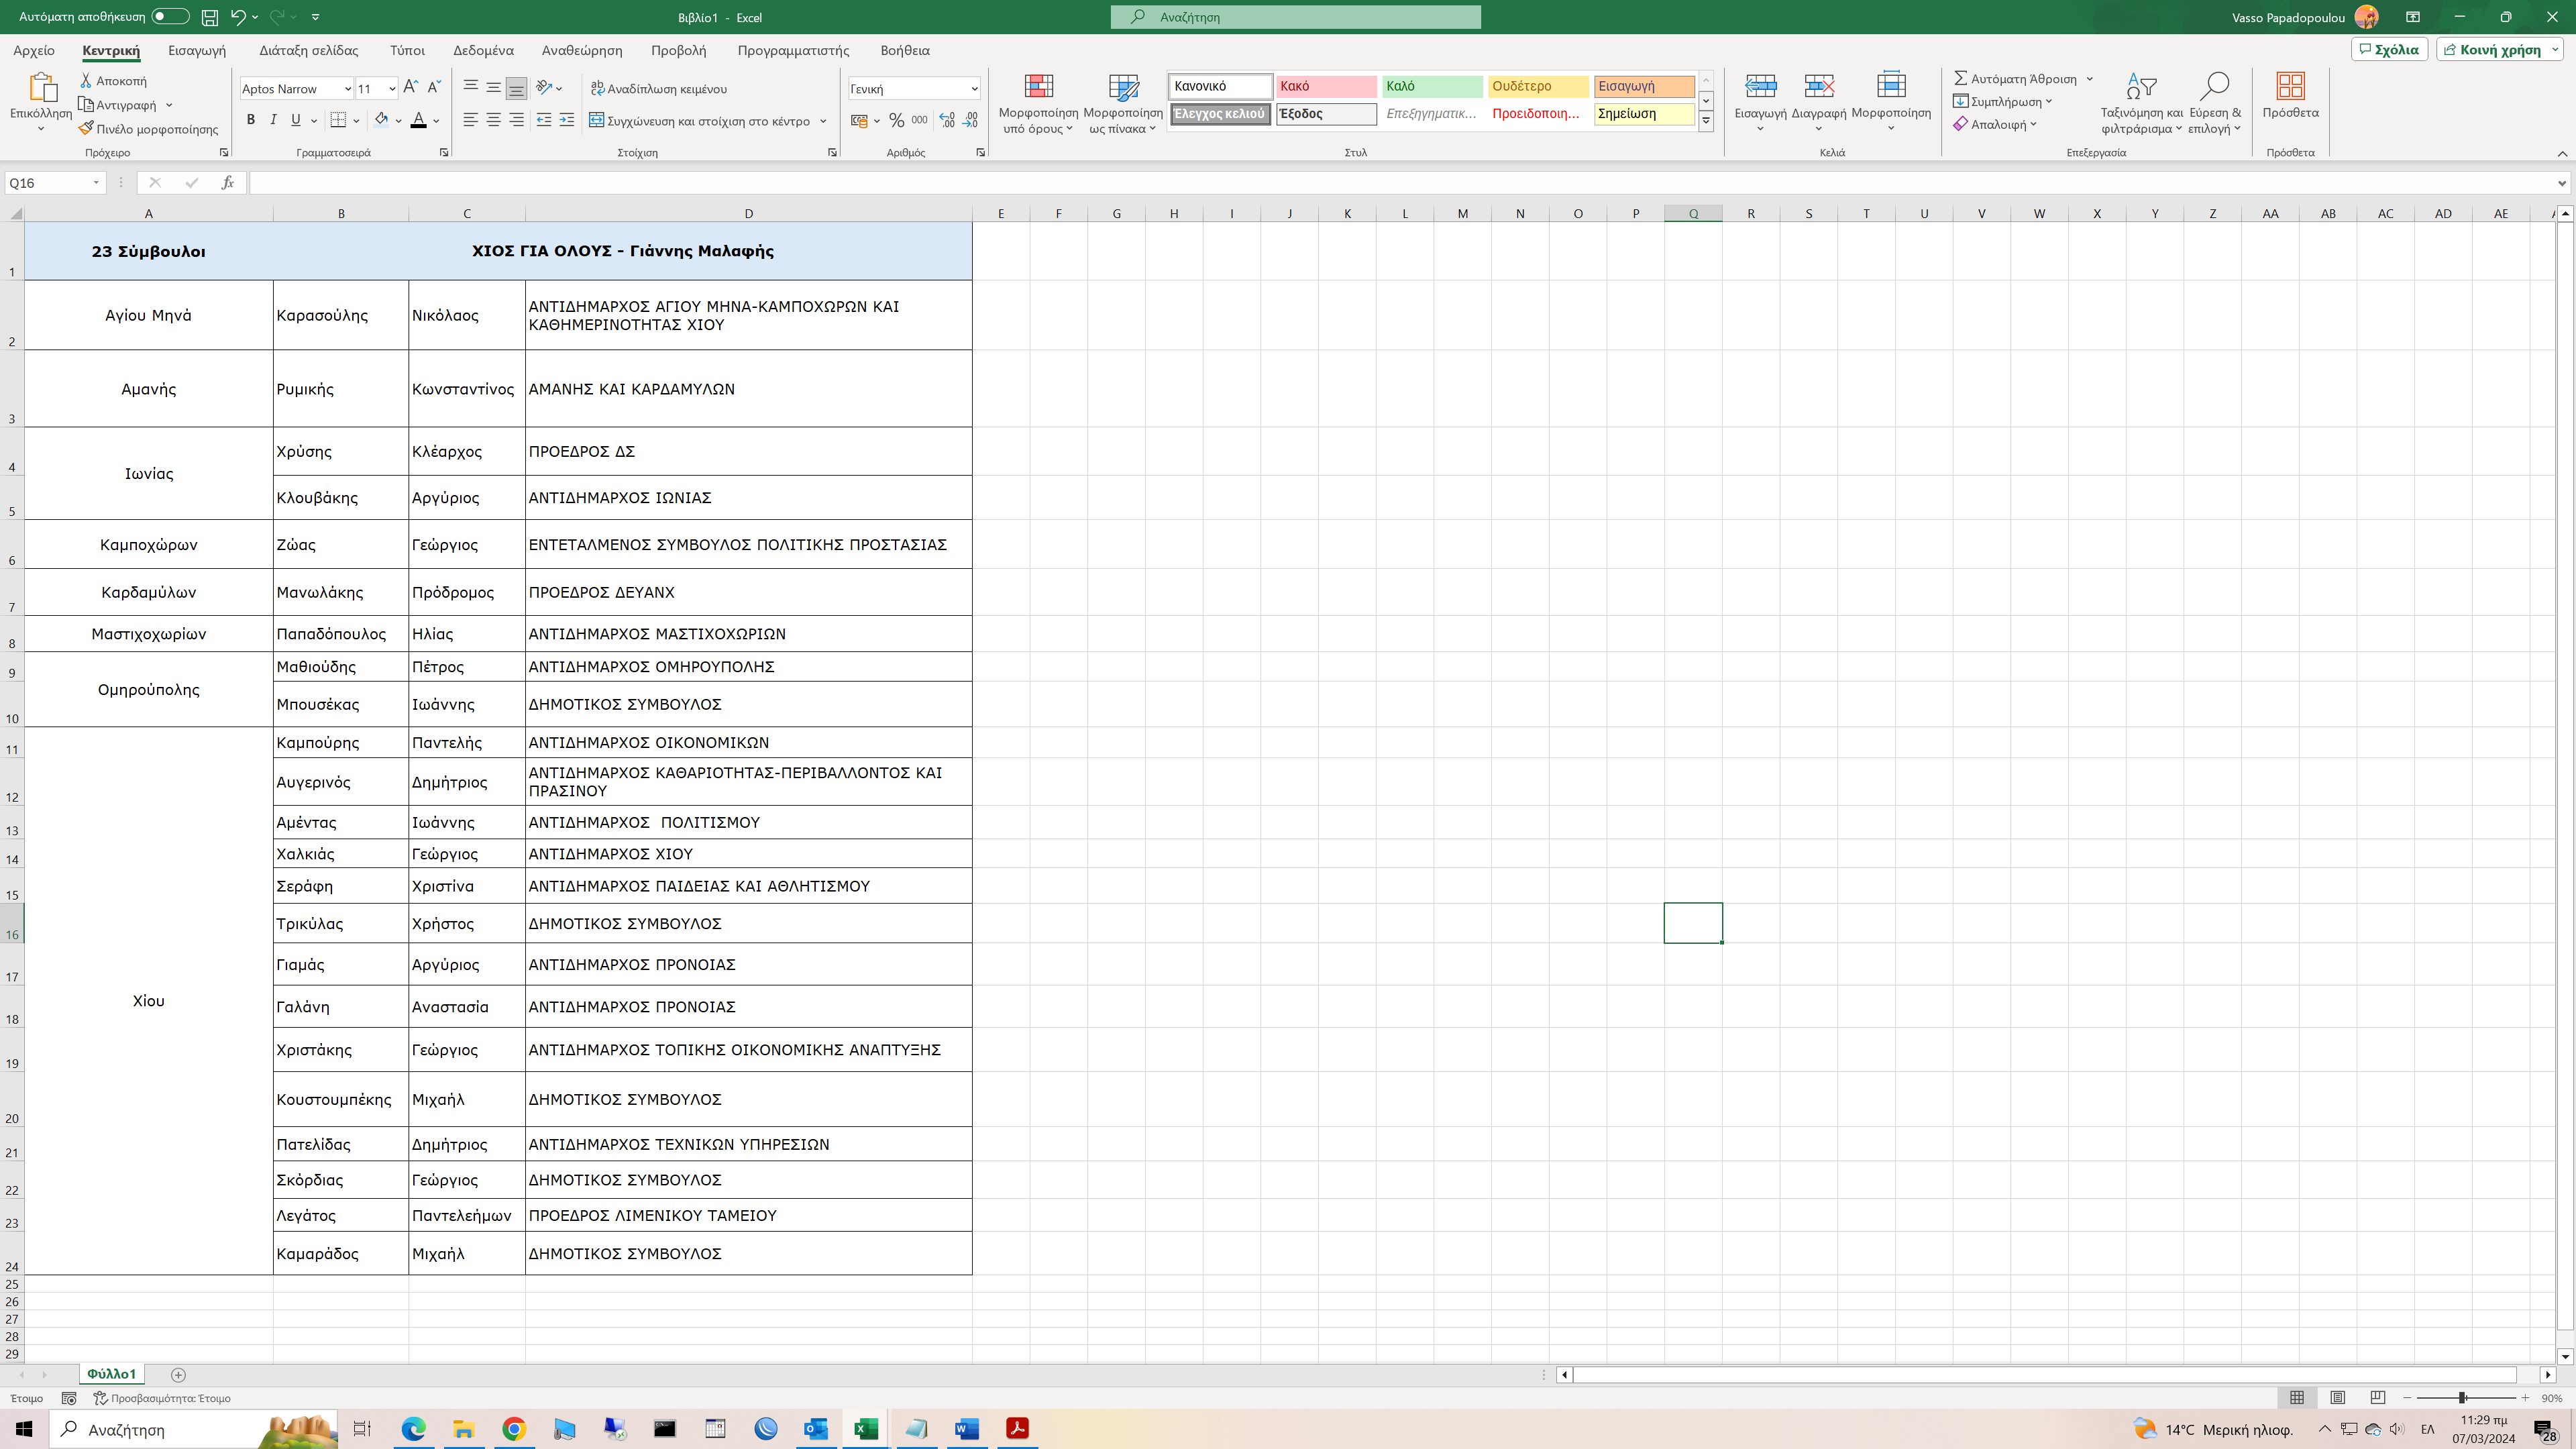Toggle bold formatting button
Image resolution: width=2576 pixels, height=1449 pixels.
(250, 120)
